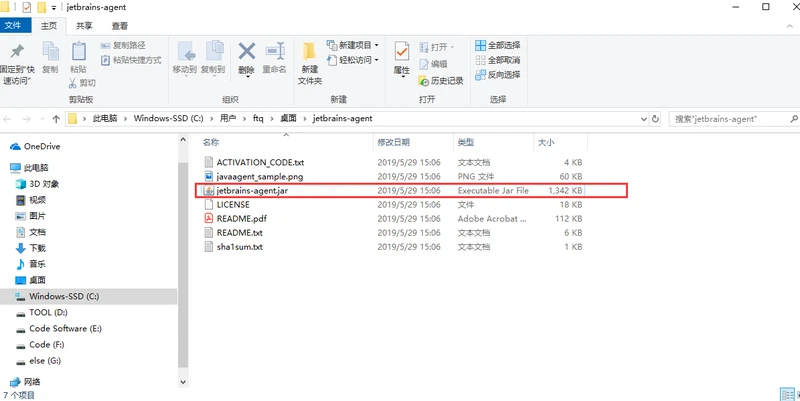Select Code Software (E:) drive in sidebar

(65, 328)
